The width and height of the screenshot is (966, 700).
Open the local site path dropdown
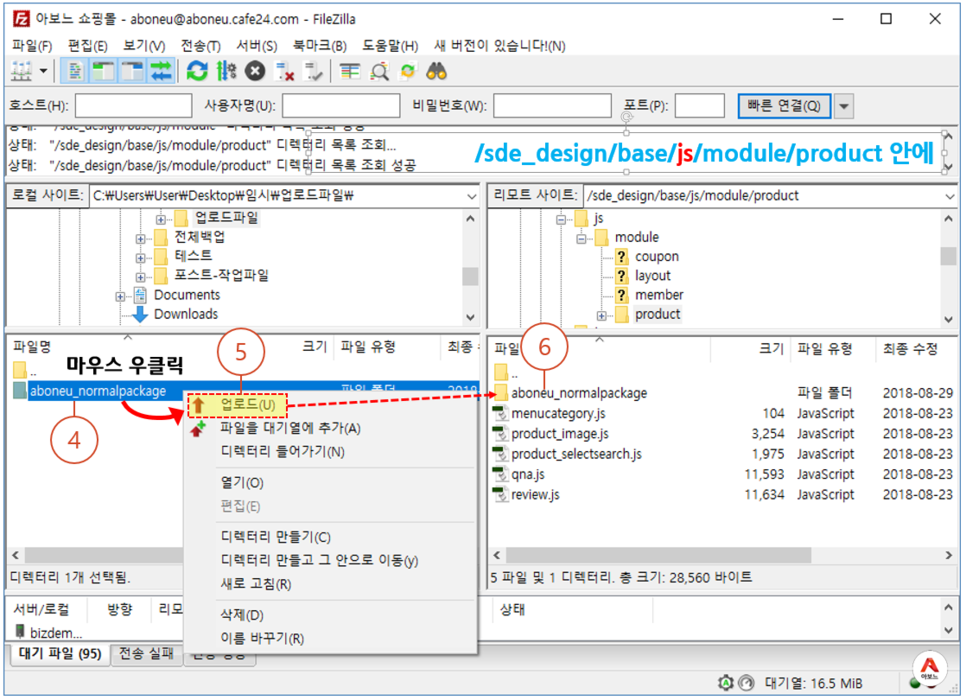(x=471, y=196)
